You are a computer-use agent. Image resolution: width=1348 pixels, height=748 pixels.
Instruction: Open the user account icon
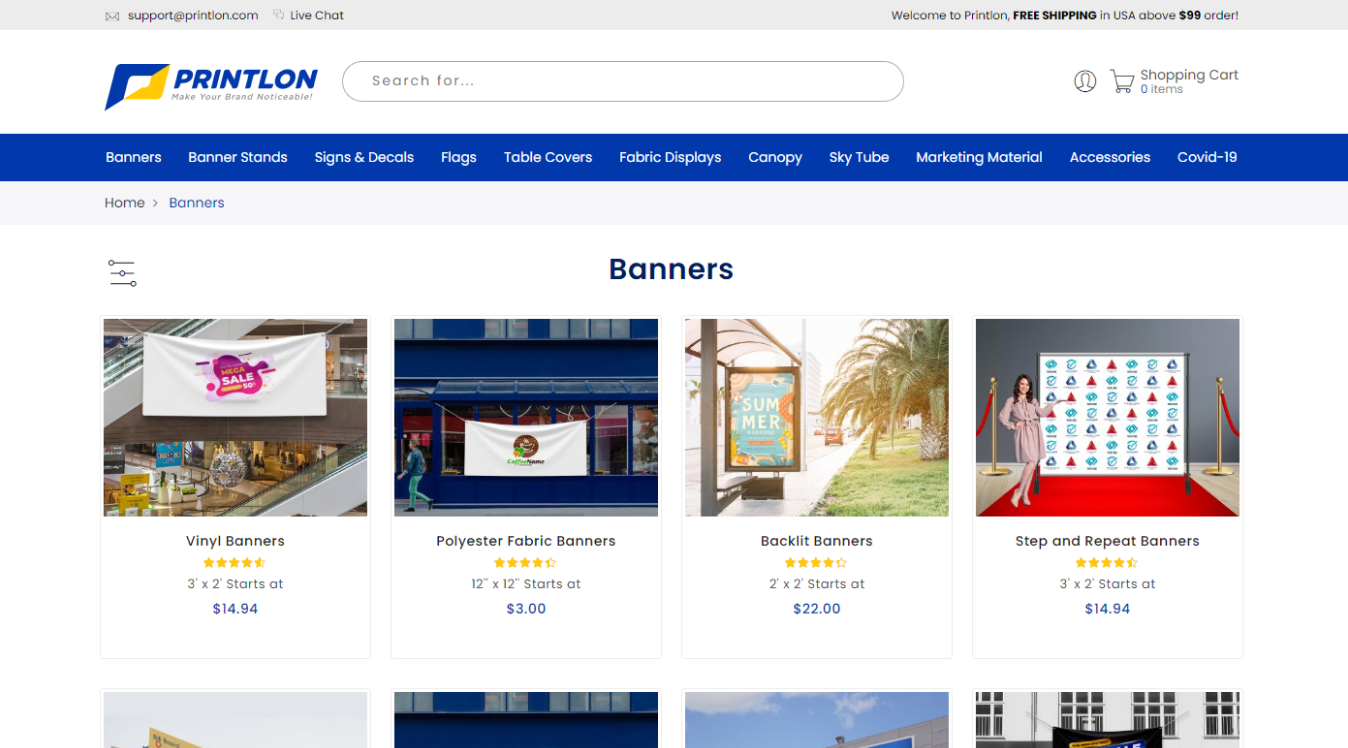click(1085, 81)
